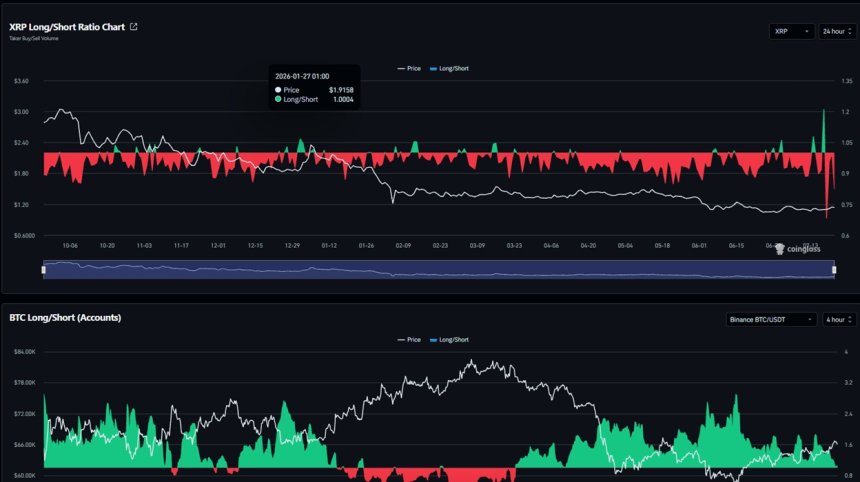Click the $0.6000 price axis label
Image resolution: width=860 pixels, height=482 pixels.
[x=24, y=235]
